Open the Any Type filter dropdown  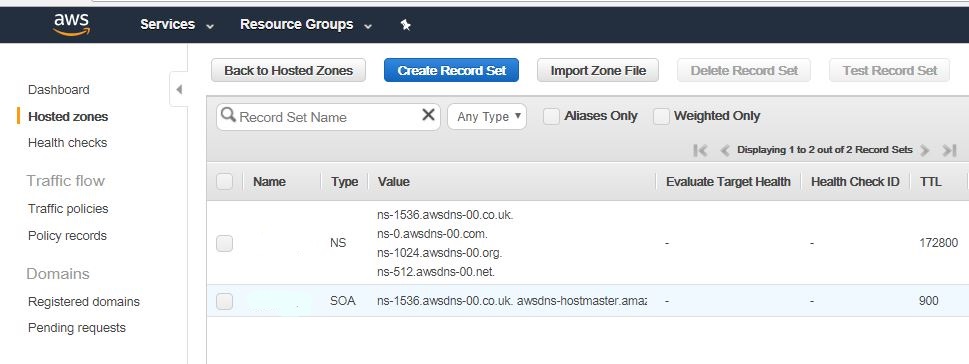[x=487, y=116]
